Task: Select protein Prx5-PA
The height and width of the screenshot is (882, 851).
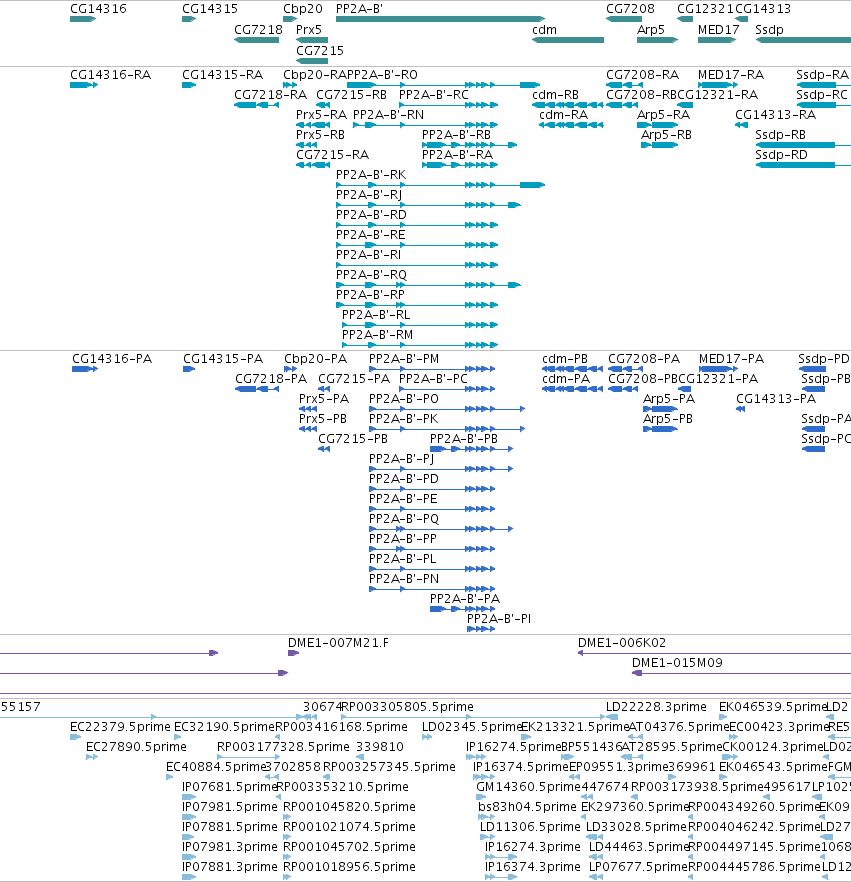Action: [x=308, y=409]
